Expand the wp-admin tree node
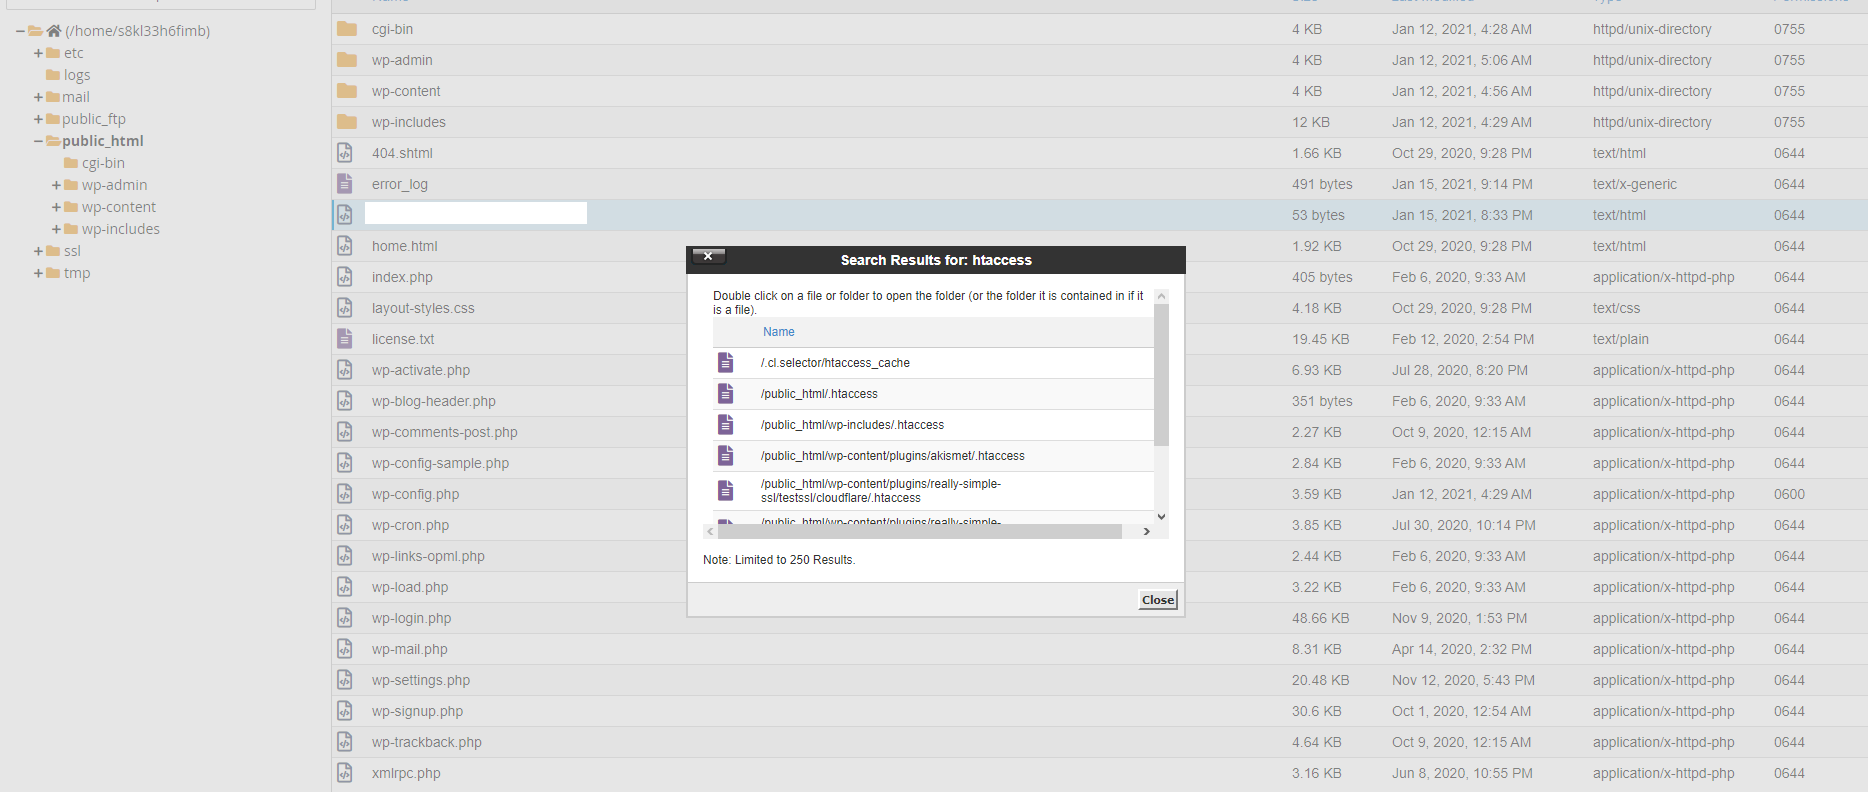The height and width of the screenshot is (792, 1868). (x=56, y=185)
